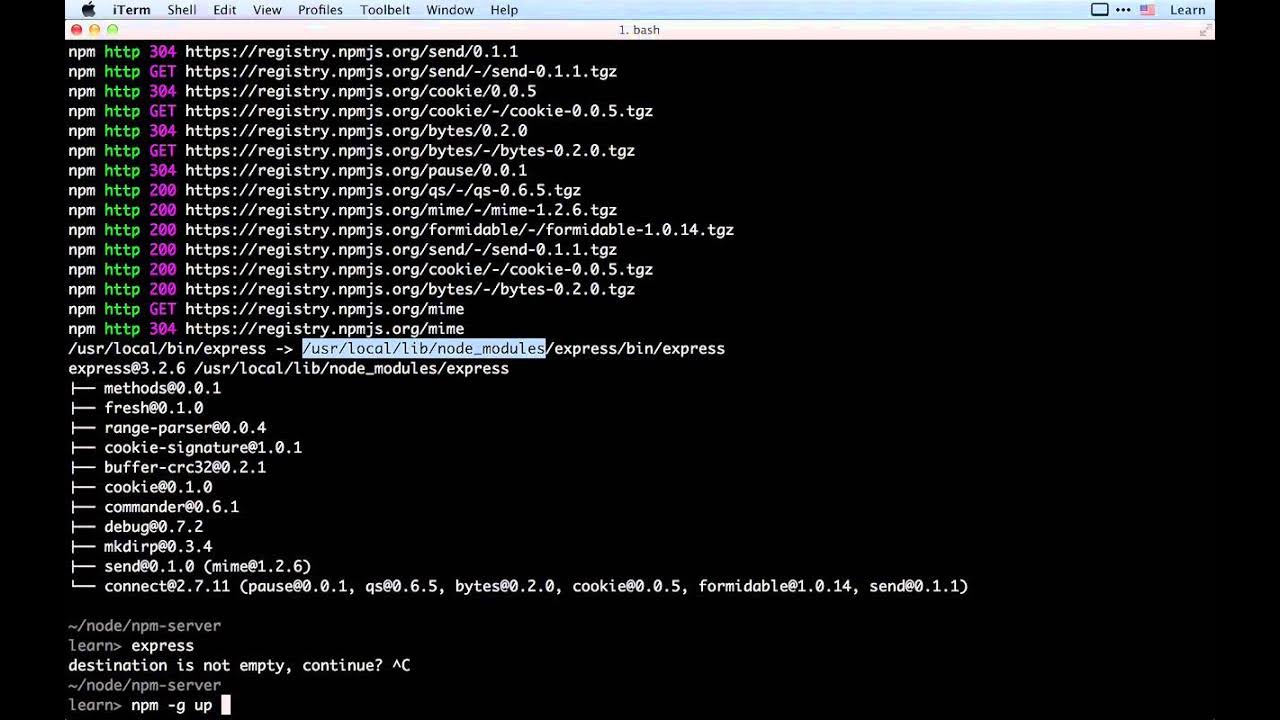The height and width of the screenshot is (720, 1280).
Task: Open the iTerm application menu
Action: click(x=131, y=10)
